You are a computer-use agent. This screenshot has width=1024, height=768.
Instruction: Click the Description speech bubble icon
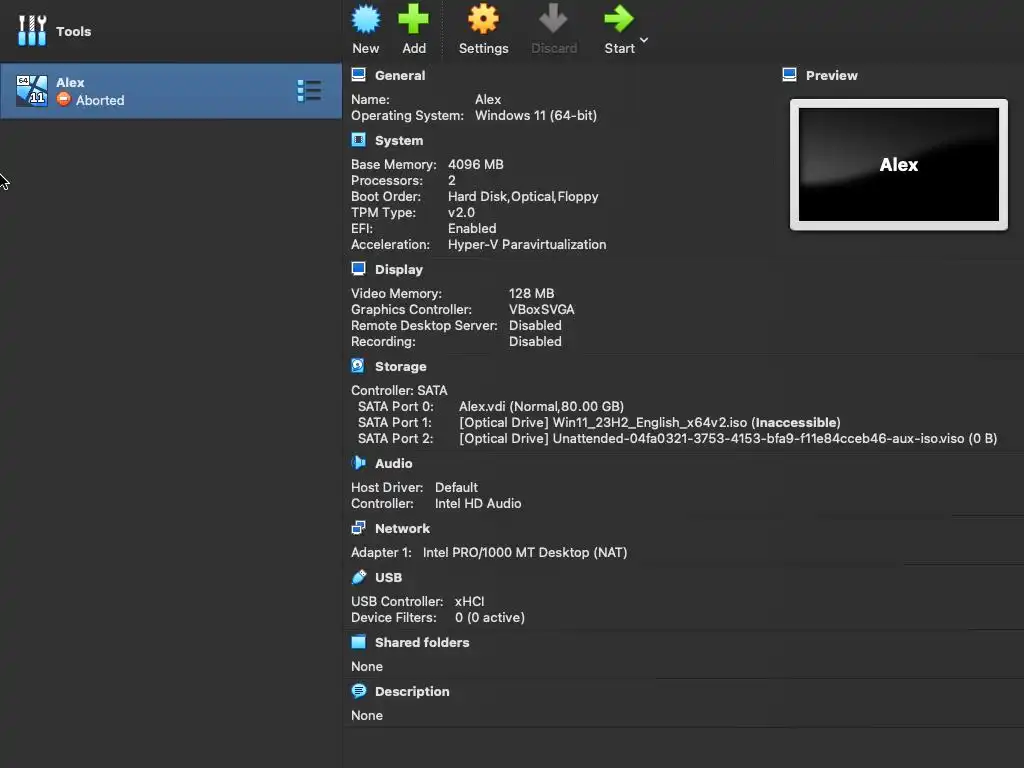[x=359, y=690]
